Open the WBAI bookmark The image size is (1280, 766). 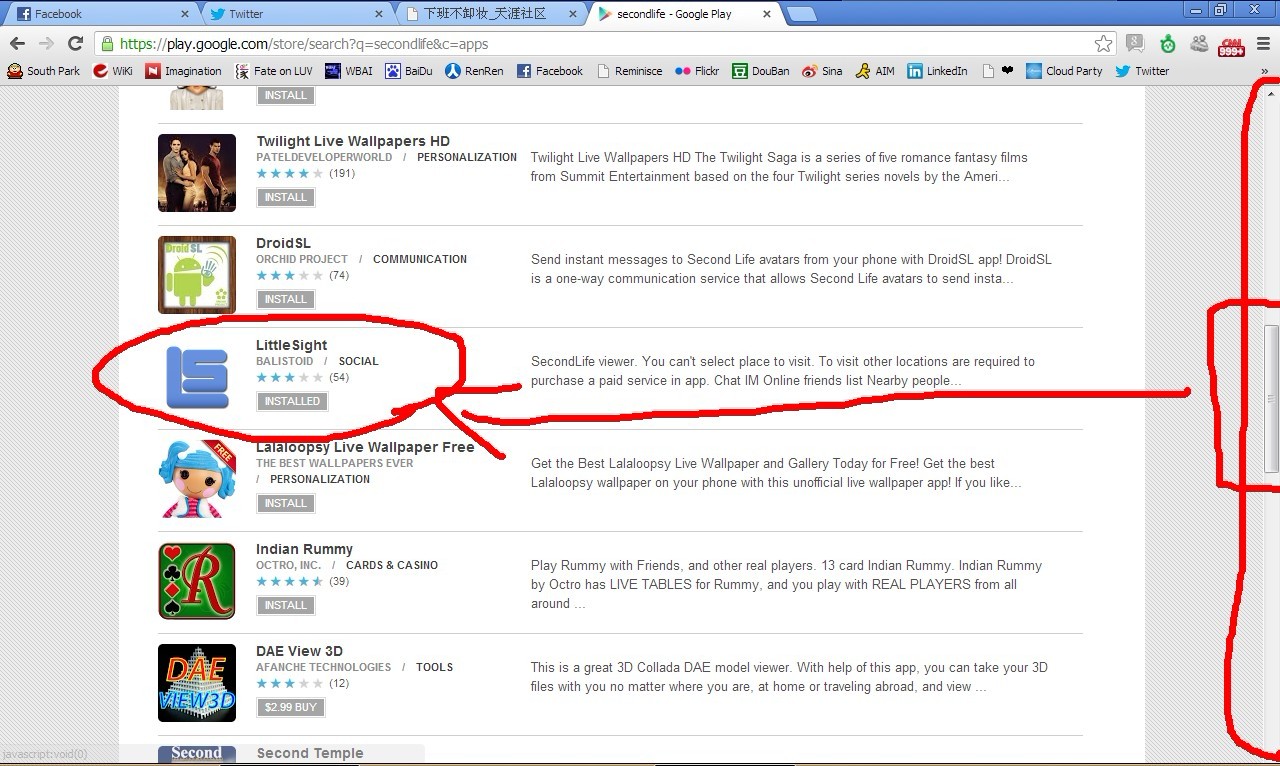[348, 71]
